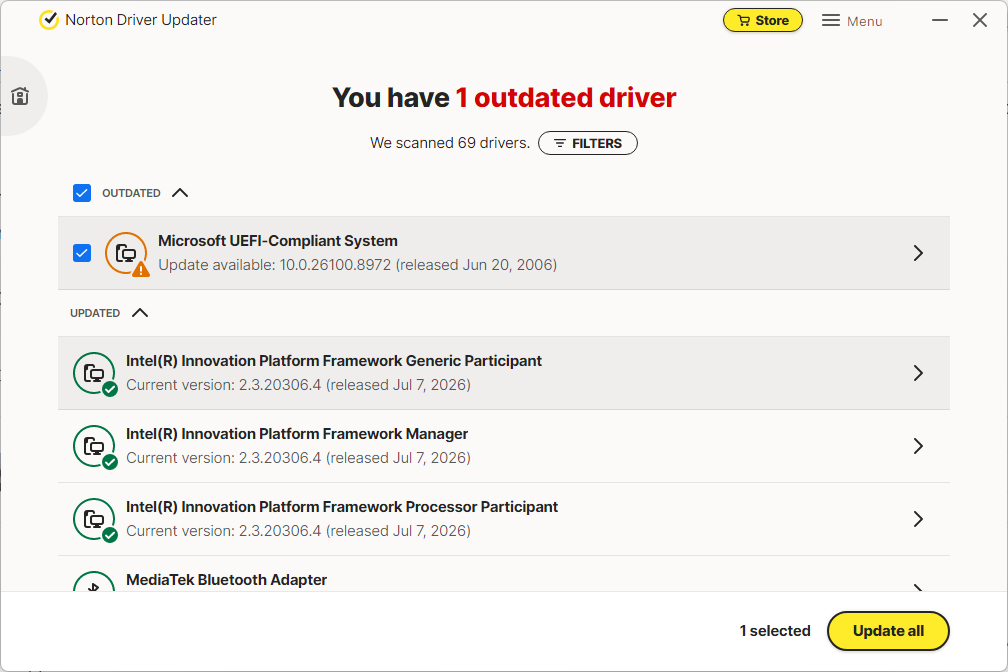Click the OUTDATED section label
Screen dimensions: 1008x672
point(131,193)
